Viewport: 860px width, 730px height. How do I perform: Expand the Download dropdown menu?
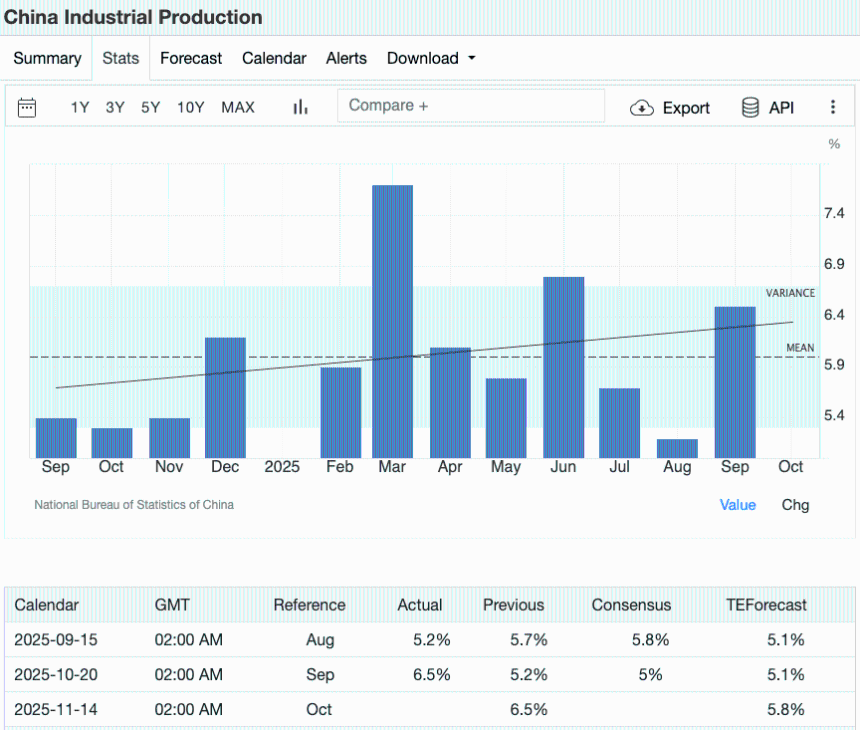point(431,58)
